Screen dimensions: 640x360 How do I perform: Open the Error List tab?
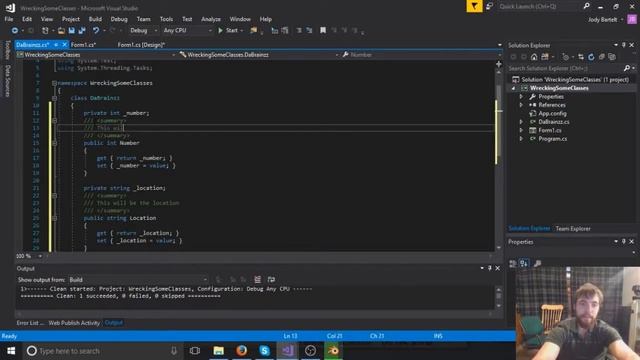[x=30, y=323]
